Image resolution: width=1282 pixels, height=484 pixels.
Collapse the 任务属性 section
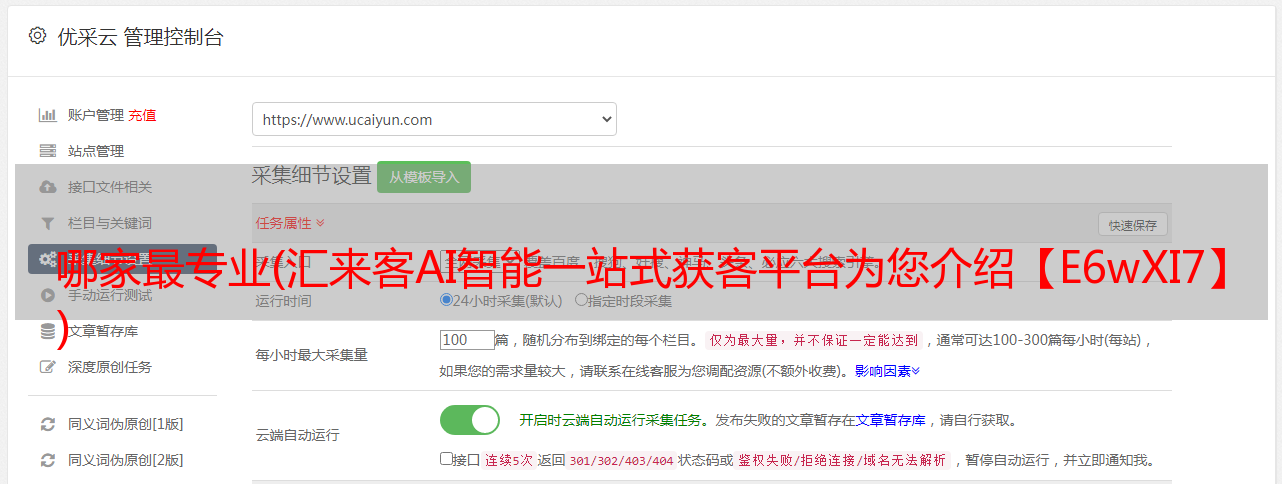(x=290, y=222)
